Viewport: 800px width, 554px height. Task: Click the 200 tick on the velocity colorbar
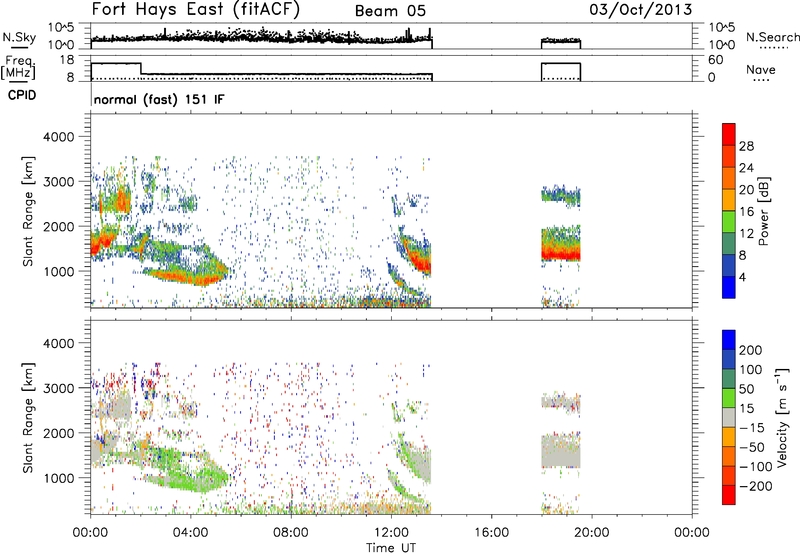click(751, 350)
